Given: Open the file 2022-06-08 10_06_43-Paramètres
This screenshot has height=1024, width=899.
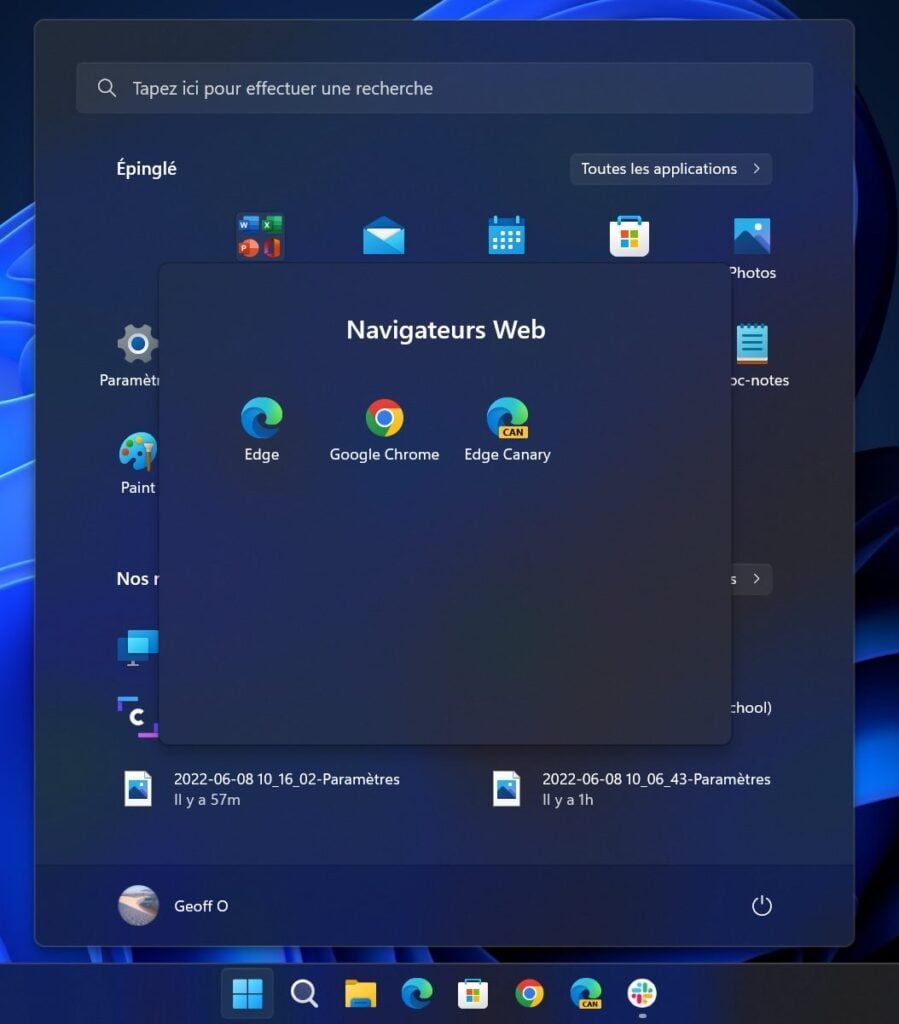Looking at the screenshot, I should [632, 789].
